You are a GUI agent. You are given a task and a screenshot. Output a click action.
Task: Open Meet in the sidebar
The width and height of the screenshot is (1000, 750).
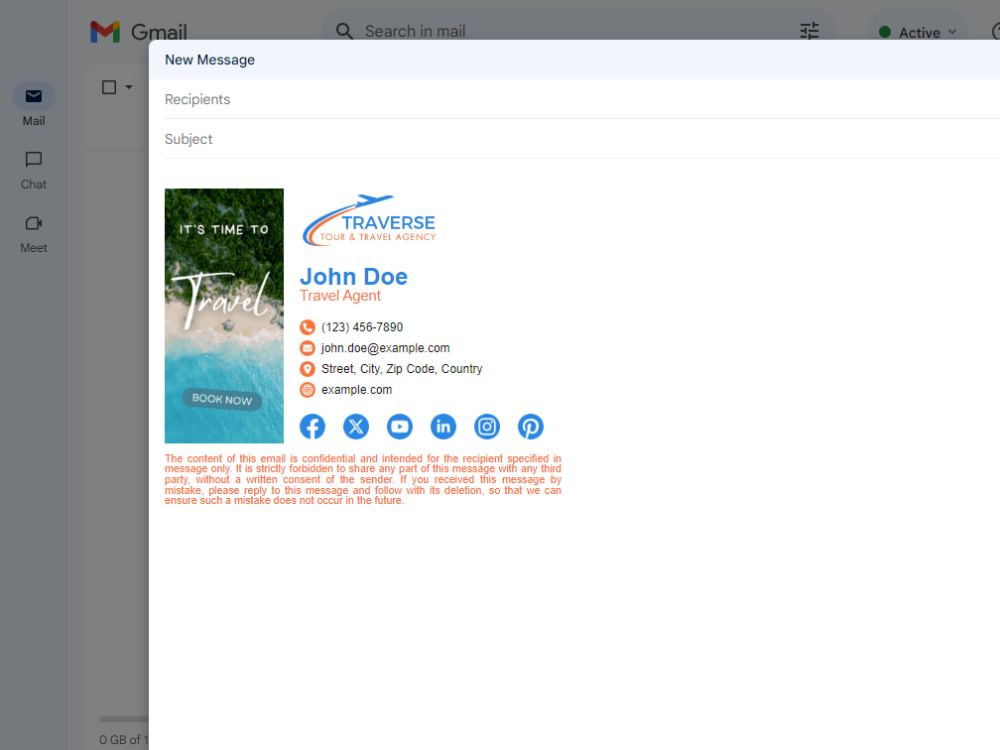pyautogui.click(x=34, y=234)
